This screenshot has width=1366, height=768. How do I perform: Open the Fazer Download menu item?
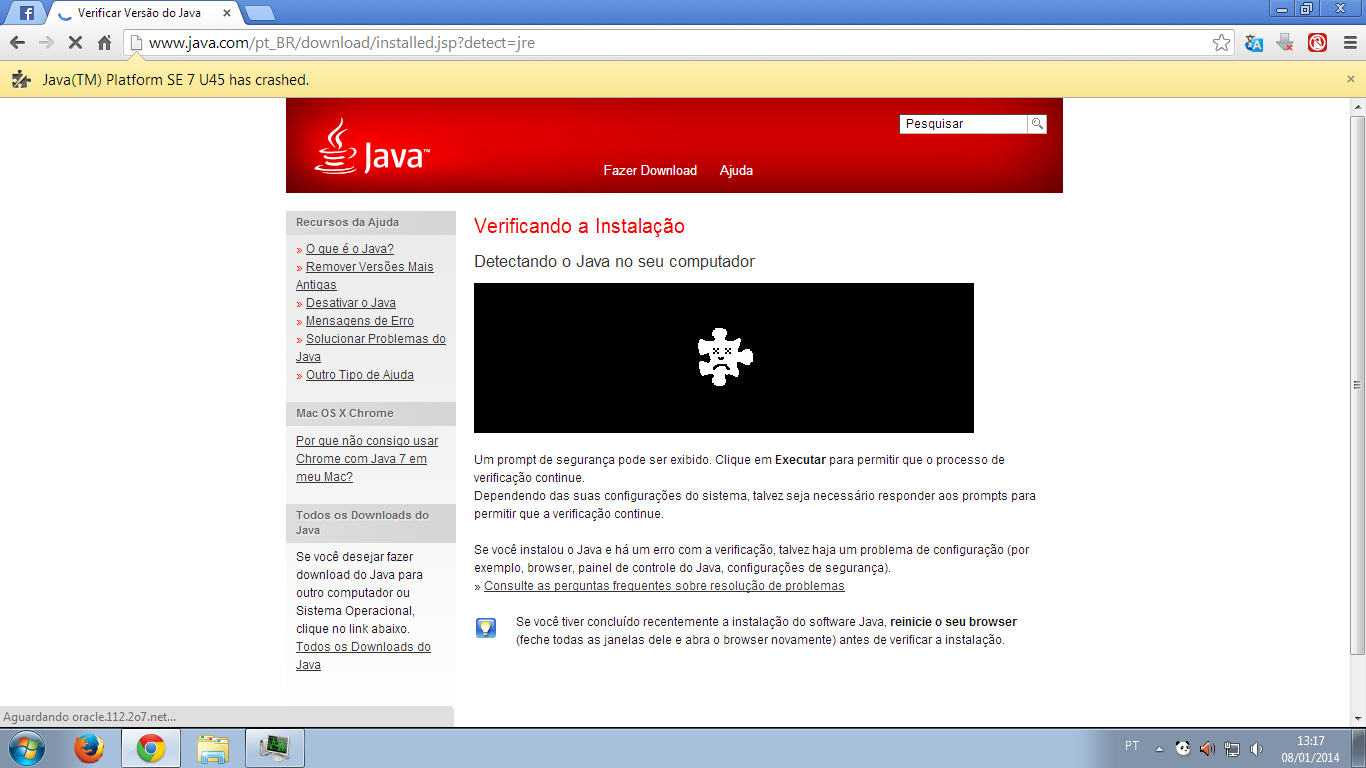pos(650,170)
